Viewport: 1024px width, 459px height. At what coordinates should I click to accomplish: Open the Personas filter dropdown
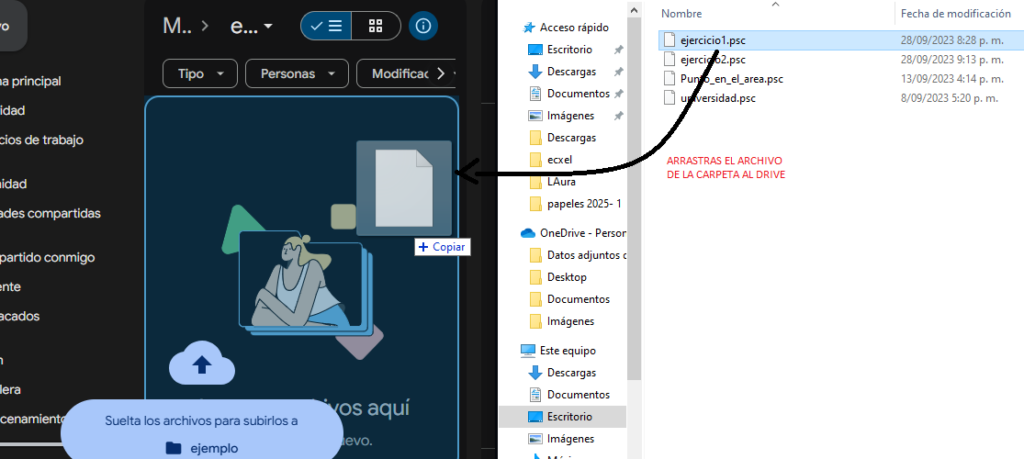[x=296, y=74]
